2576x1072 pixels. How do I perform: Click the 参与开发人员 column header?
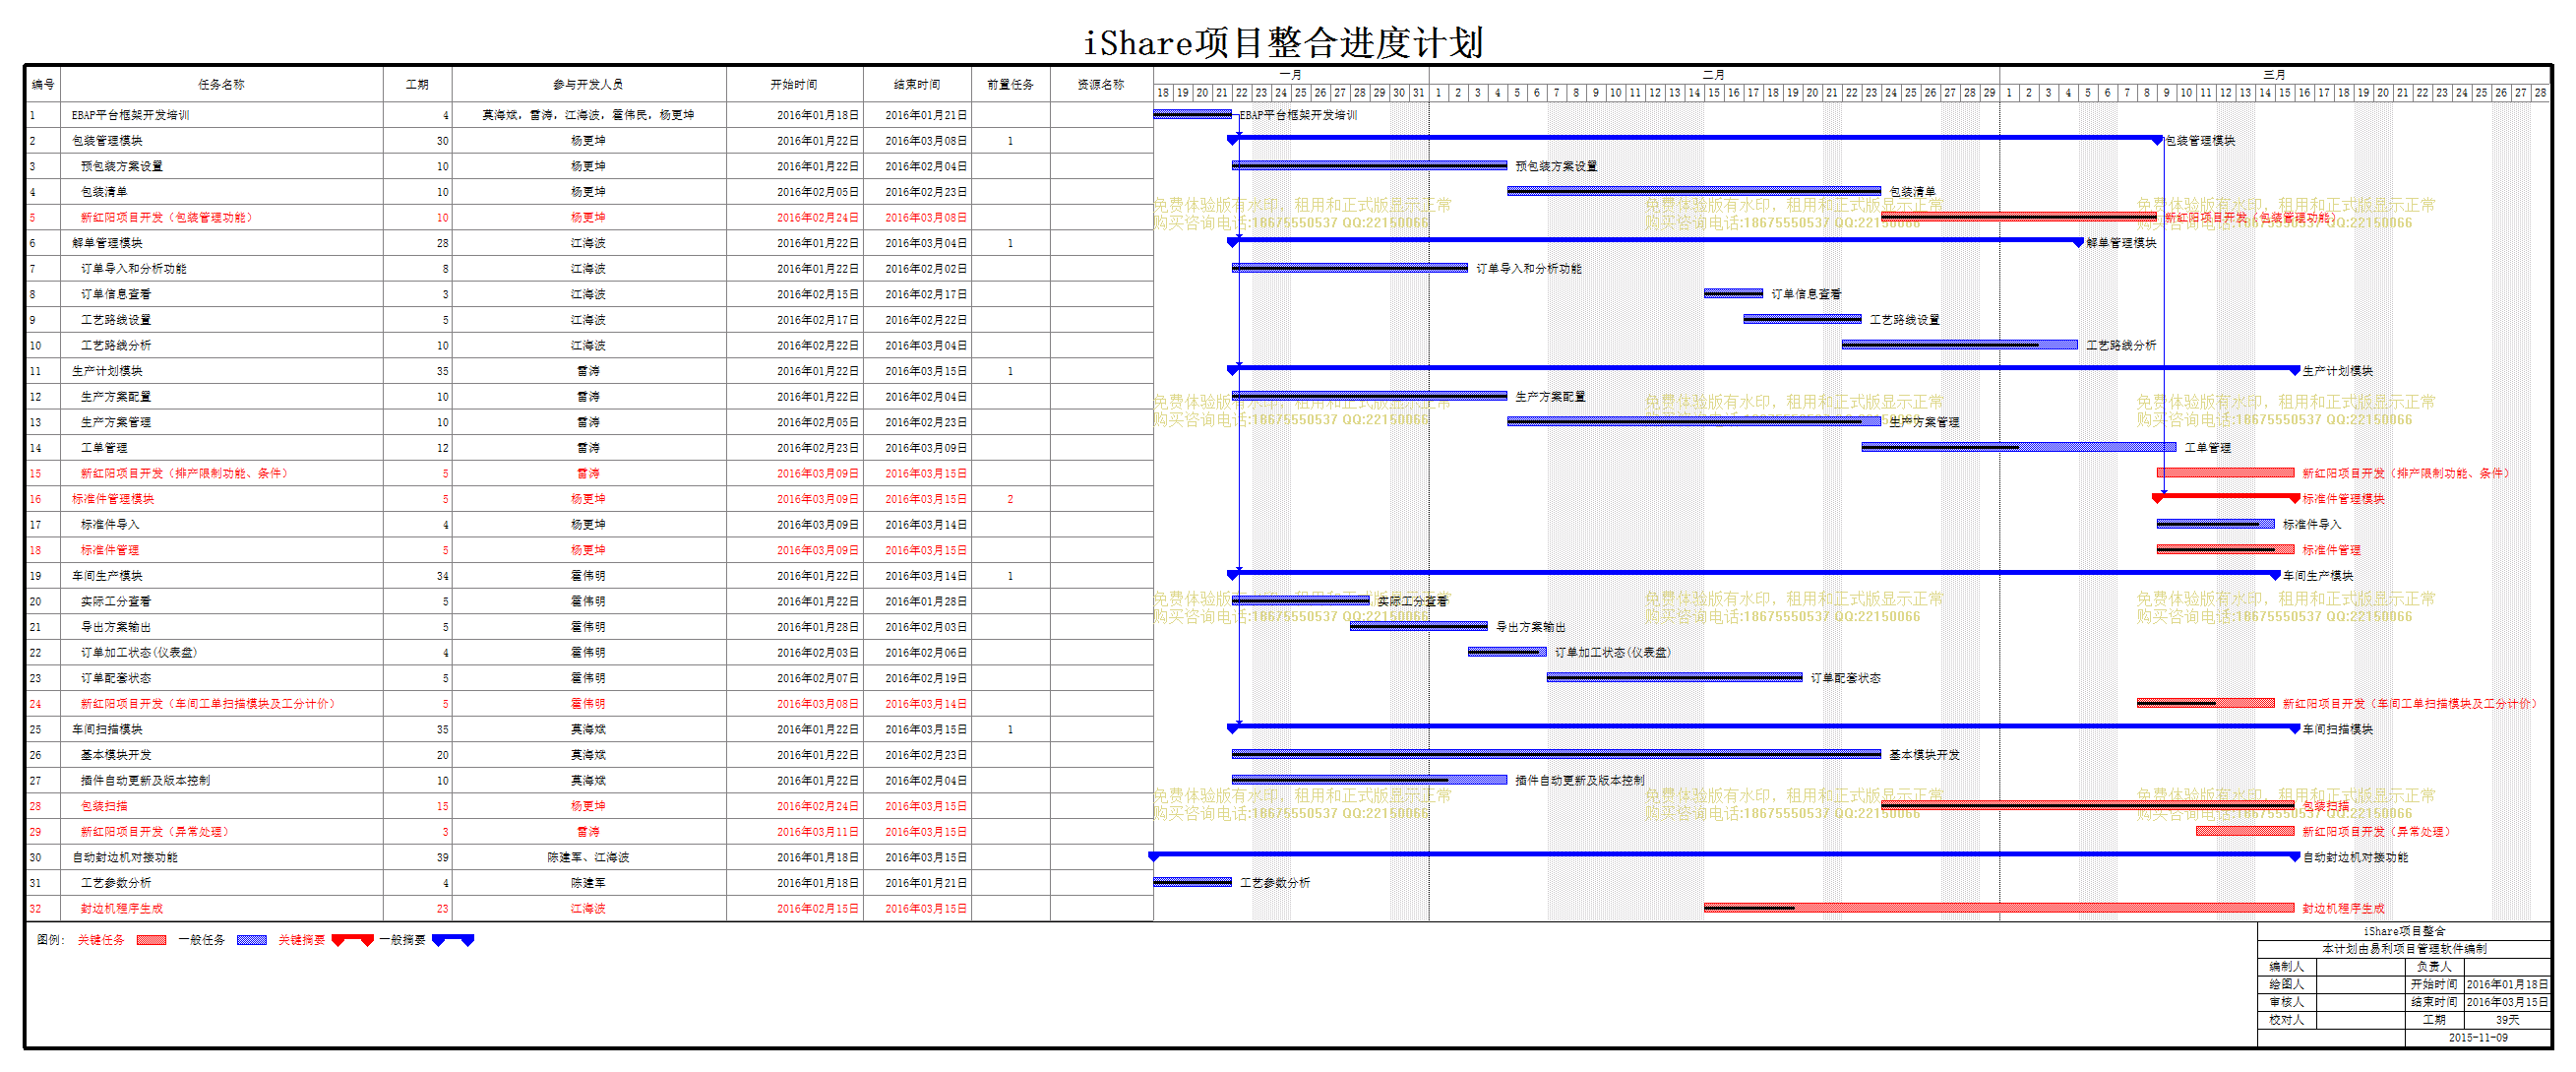coord(589,85)
